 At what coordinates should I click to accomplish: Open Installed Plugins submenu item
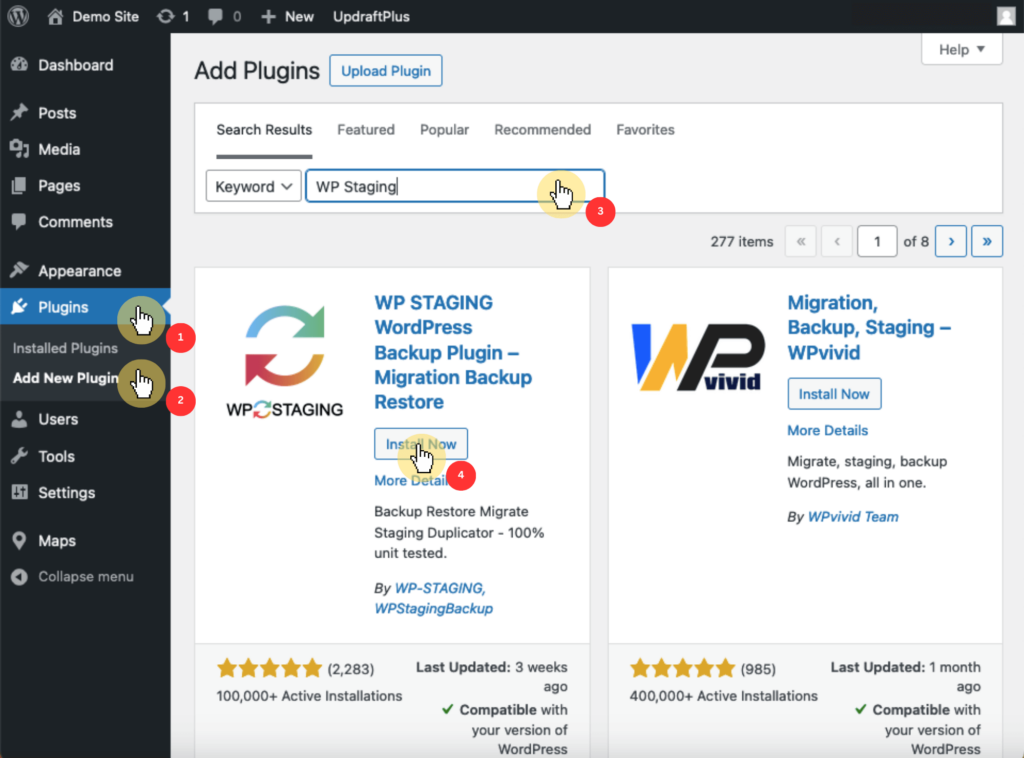[x=65, y=348]
